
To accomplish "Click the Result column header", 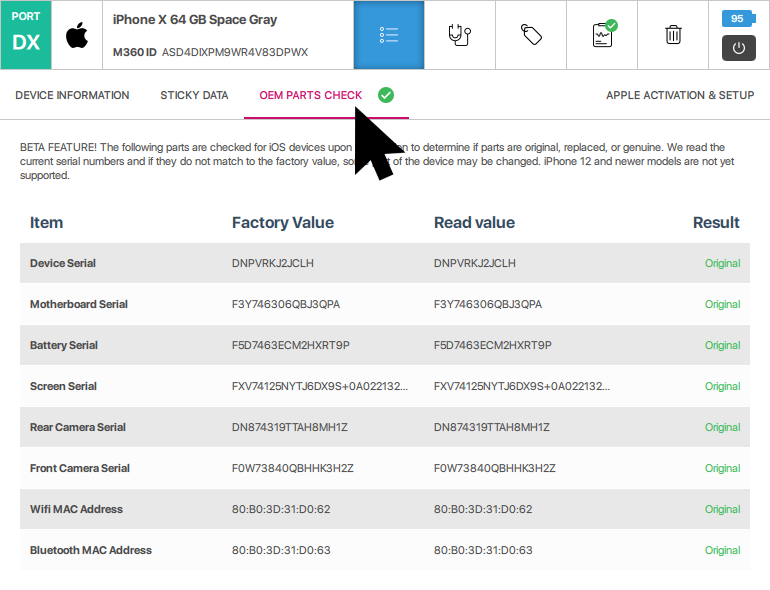I will pos(716,223).
